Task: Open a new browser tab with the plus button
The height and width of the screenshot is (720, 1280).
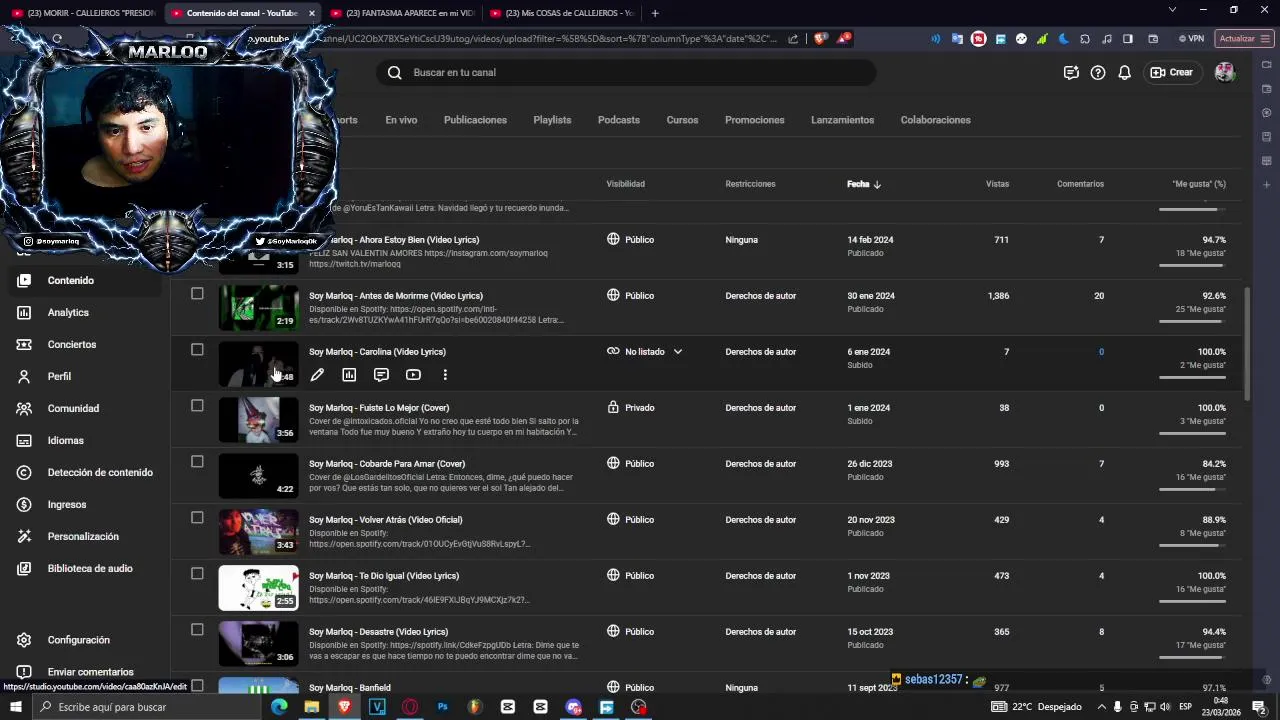Action: [x=655, y=13]
